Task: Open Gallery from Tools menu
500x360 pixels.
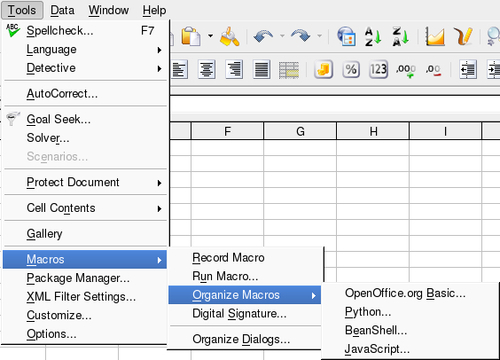Action: click(x=85, y=234)
